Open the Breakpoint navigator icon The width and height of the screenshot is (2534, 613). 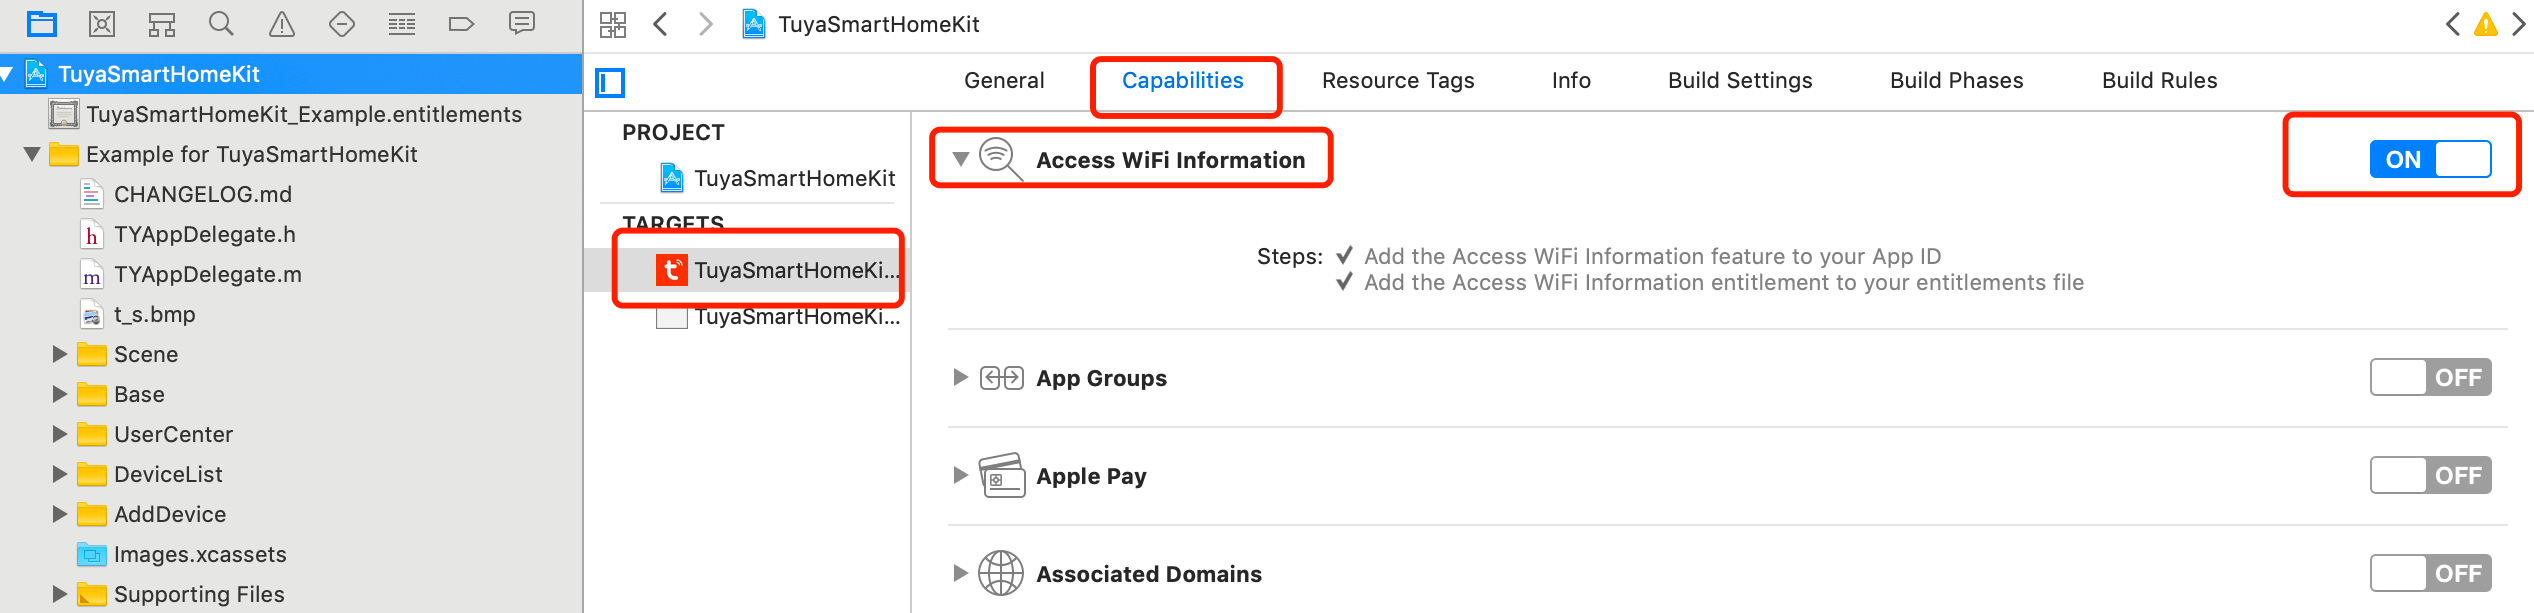click(x=461, y=23)
